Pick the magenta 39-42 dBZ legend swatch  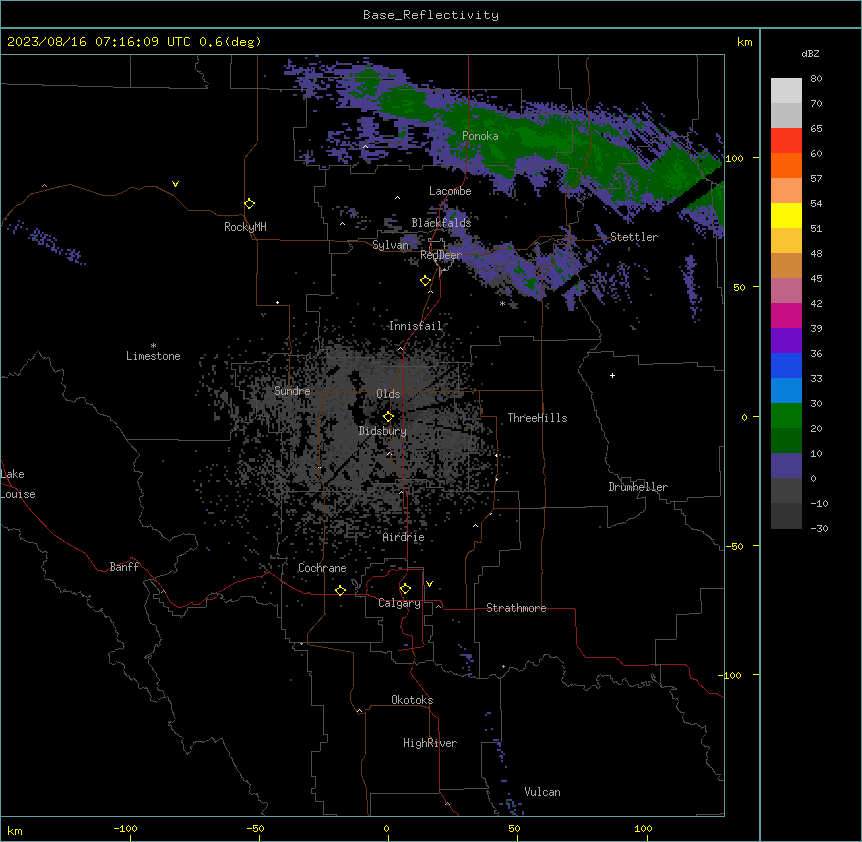[786, 315]
